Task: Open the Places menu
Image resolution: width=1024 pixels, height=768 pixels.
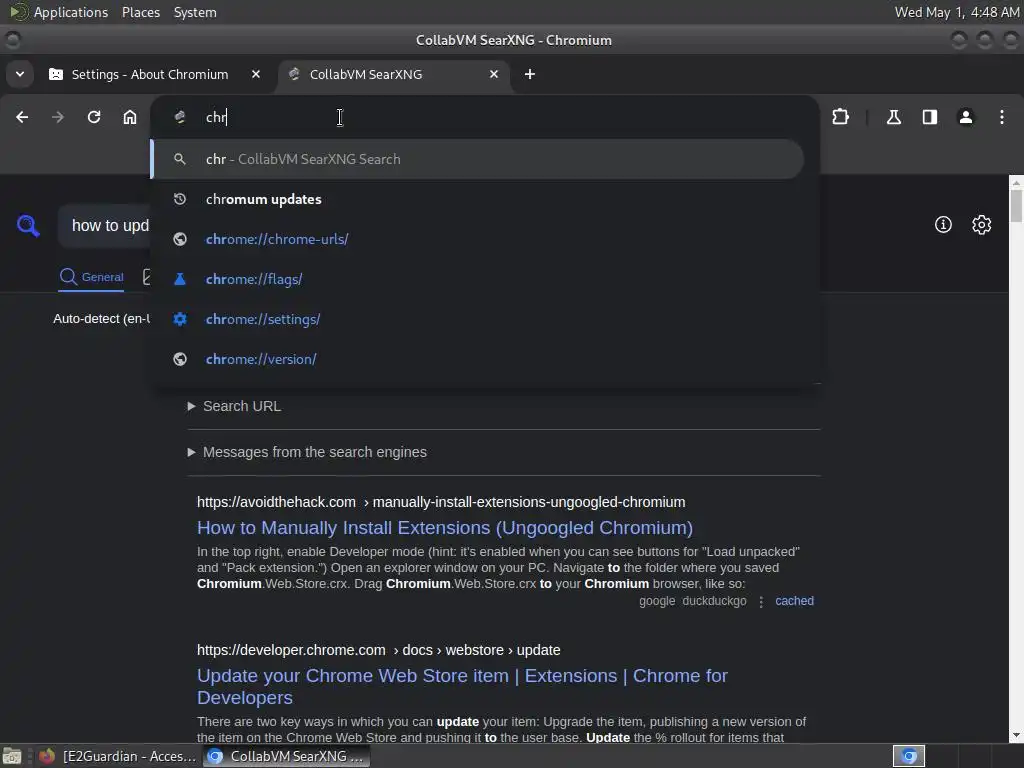Action: coord(140,12)
